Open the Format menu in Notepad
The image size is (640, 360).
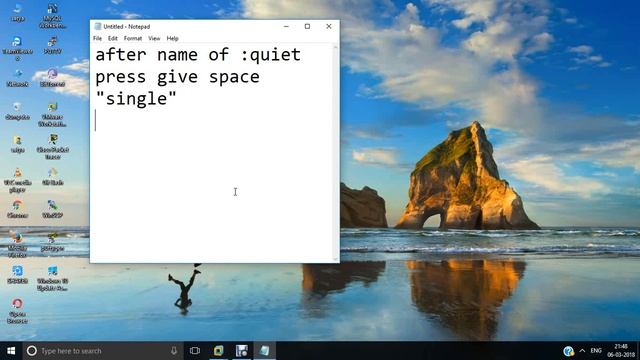tap(133, 38)
